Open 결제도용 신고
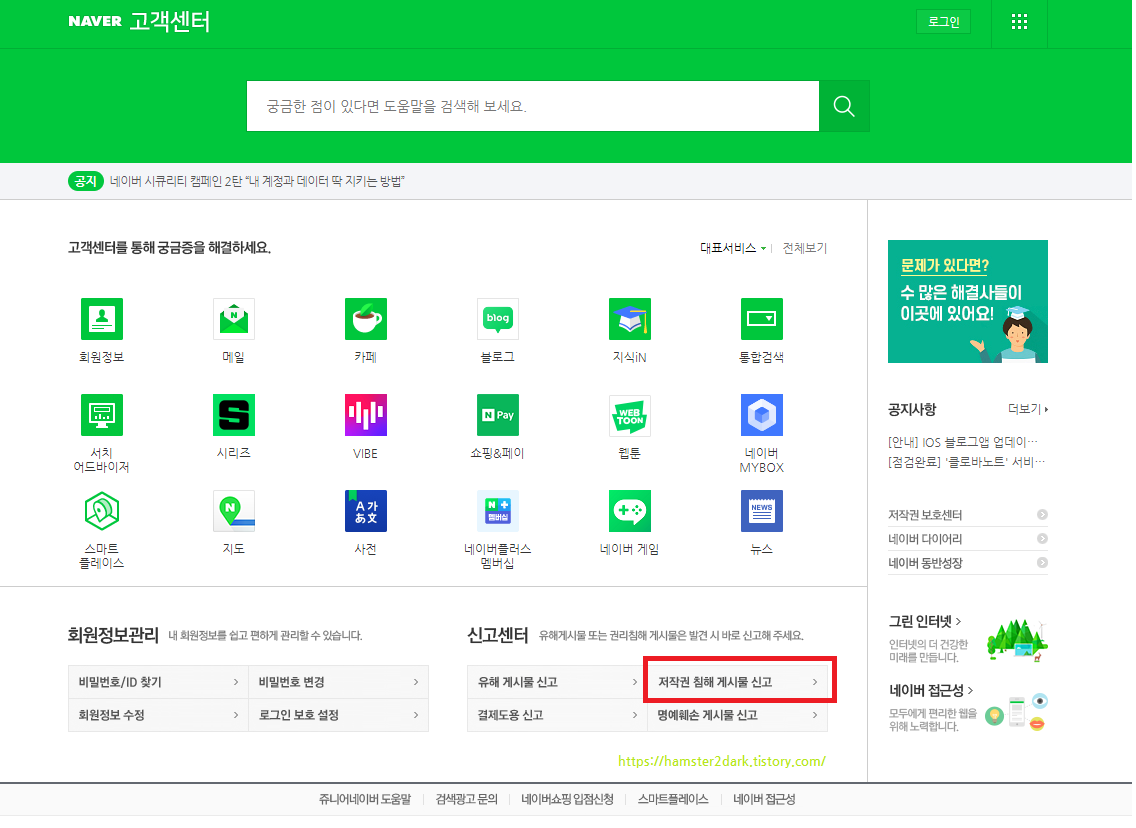The image size is (1136, 828). tap(557, 716)
